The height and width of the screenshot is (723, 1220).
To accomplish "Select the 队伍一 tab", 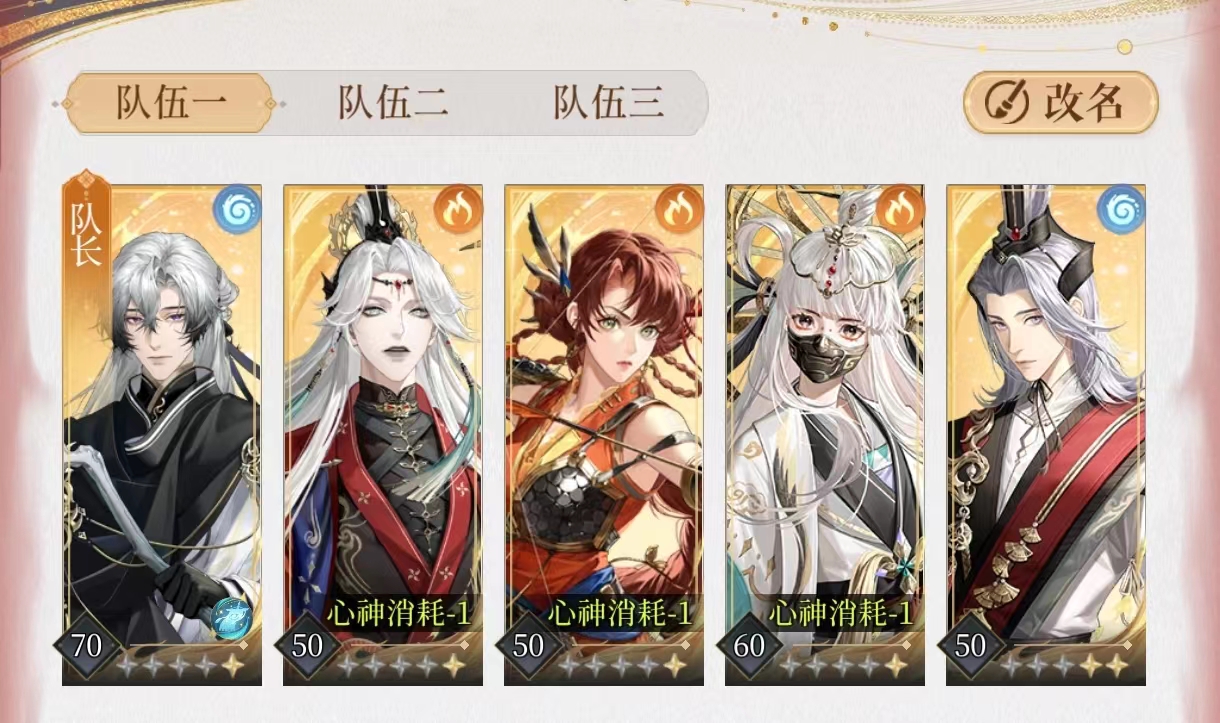I will click(x=170, y=103).
